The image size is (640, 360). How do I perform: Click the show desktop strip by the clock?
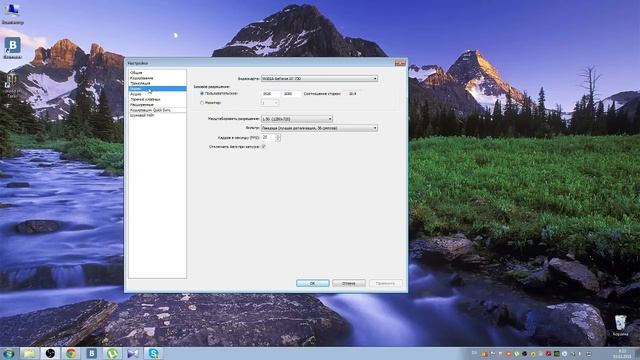pyautogui.click(x=637, y=353)
